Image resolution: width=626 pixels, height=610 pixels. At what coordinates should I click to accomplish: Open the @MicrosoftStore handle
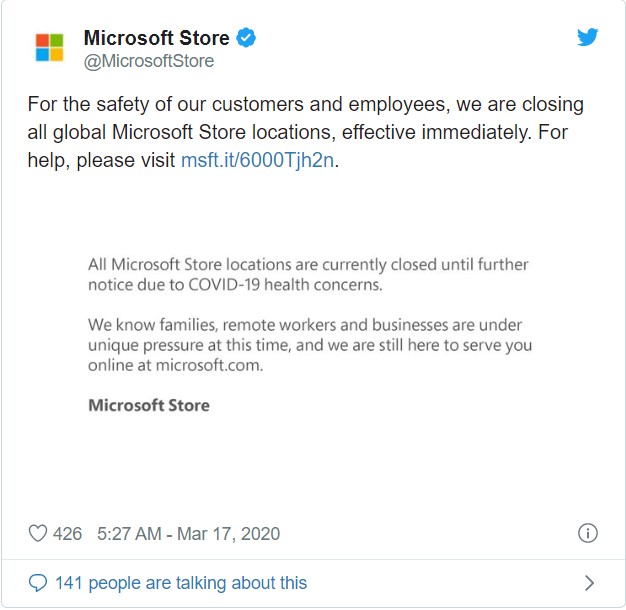click(149, 61)
